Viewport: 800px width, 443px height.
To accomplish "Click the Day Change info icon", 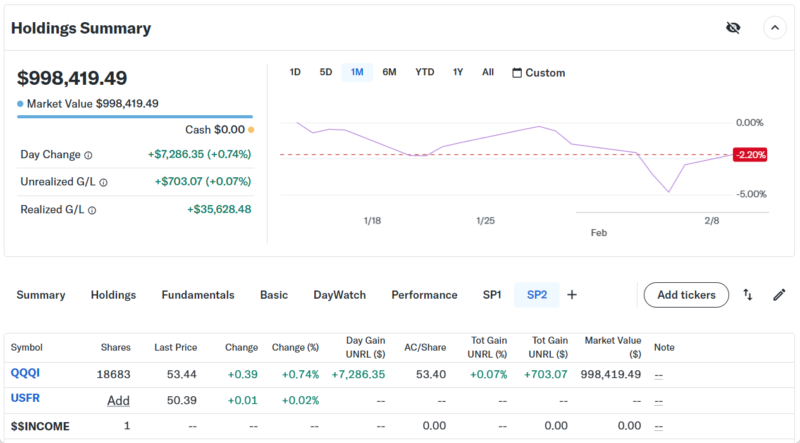I will tap(88, 155).
